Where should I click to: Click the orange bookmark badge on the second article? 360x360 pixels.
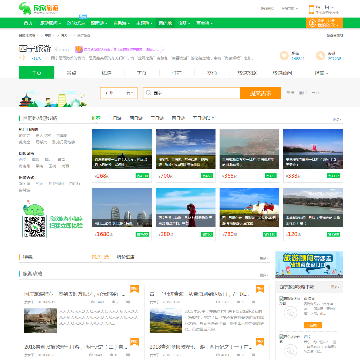click(260, 289)
